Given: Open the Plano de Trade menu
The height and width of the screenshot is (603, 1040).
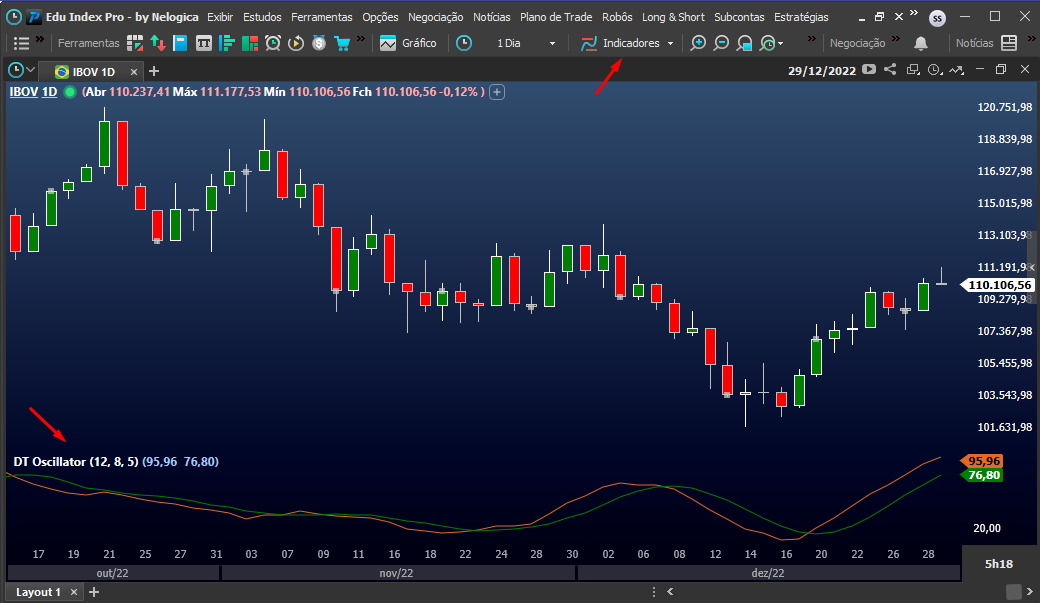Looking at the screenshot, I should click(556, 17).
